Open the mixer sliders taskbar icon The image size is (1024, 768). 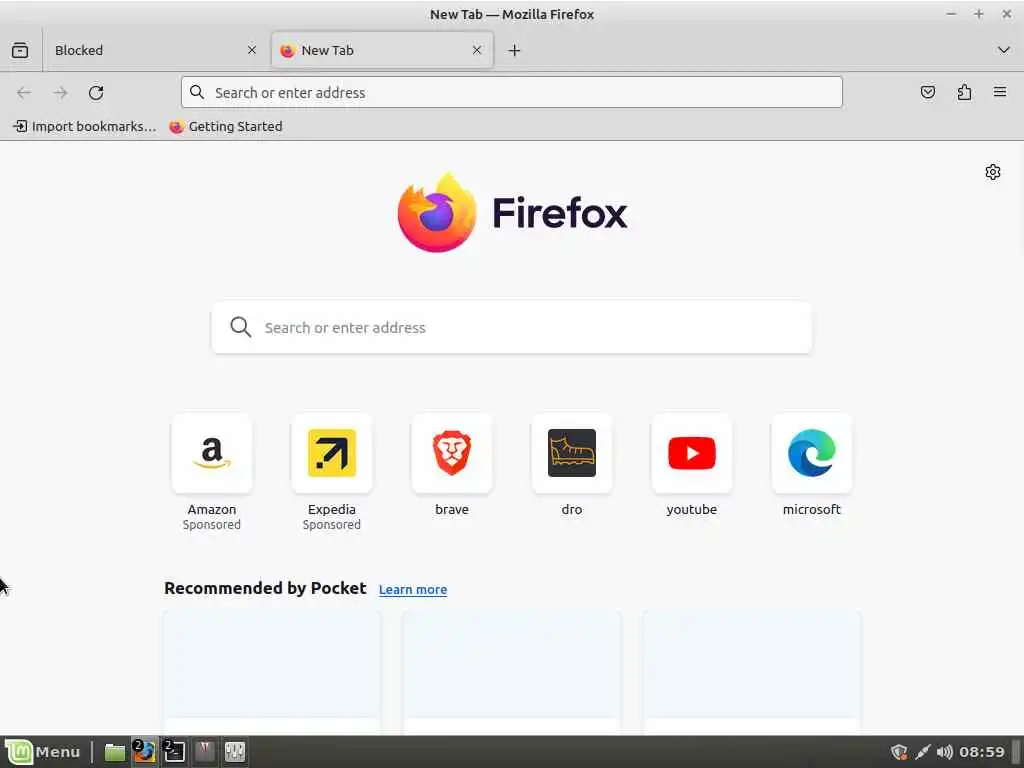[234, 752]
